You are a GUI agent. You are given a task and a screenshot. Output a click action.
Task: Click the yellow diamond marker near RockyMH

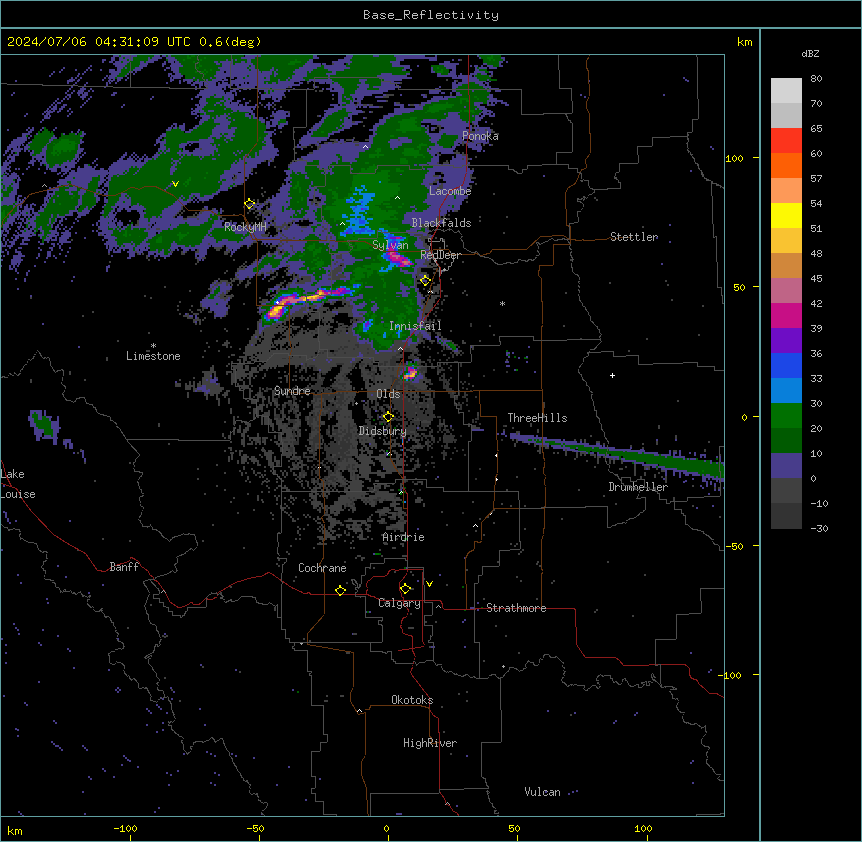click(250, 204)
